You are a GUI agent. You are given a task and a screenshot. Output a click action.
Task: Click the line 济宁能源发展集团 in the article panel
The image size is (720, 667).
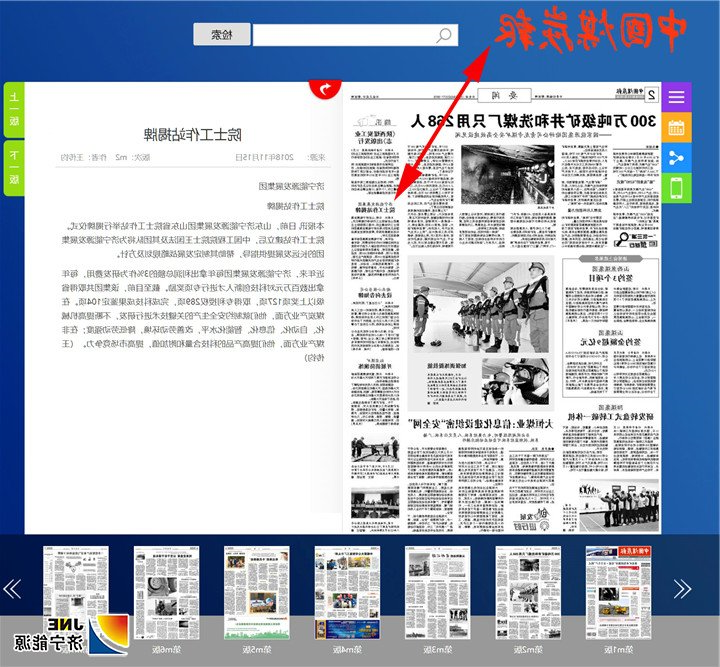click(291, 186)
